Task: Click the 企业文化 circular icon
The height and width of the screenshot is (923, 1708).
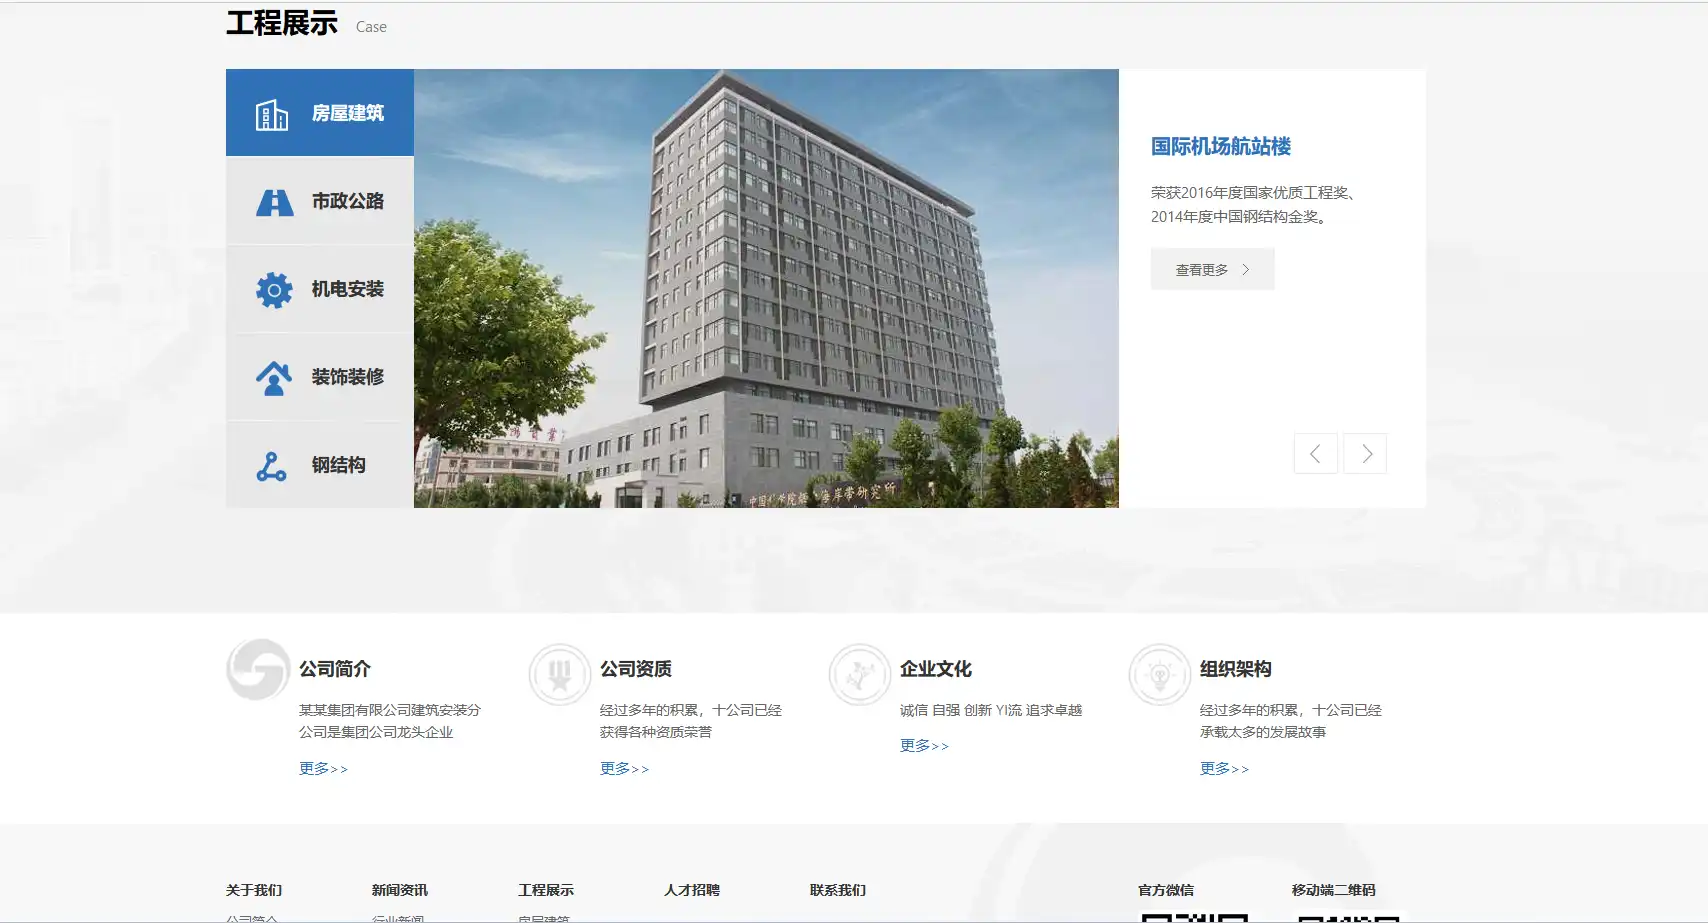Action: tap(859, 674)
